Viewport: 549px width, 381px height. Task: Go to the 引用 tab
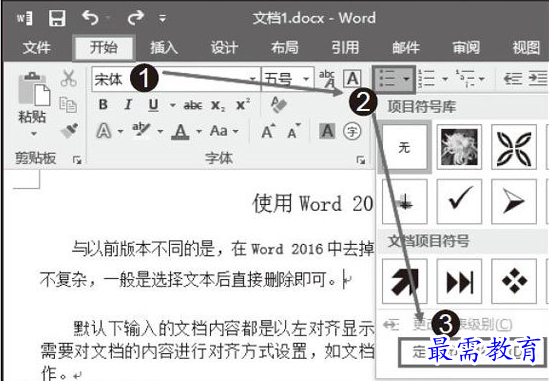pyautogui.click(x=345, y=48)
